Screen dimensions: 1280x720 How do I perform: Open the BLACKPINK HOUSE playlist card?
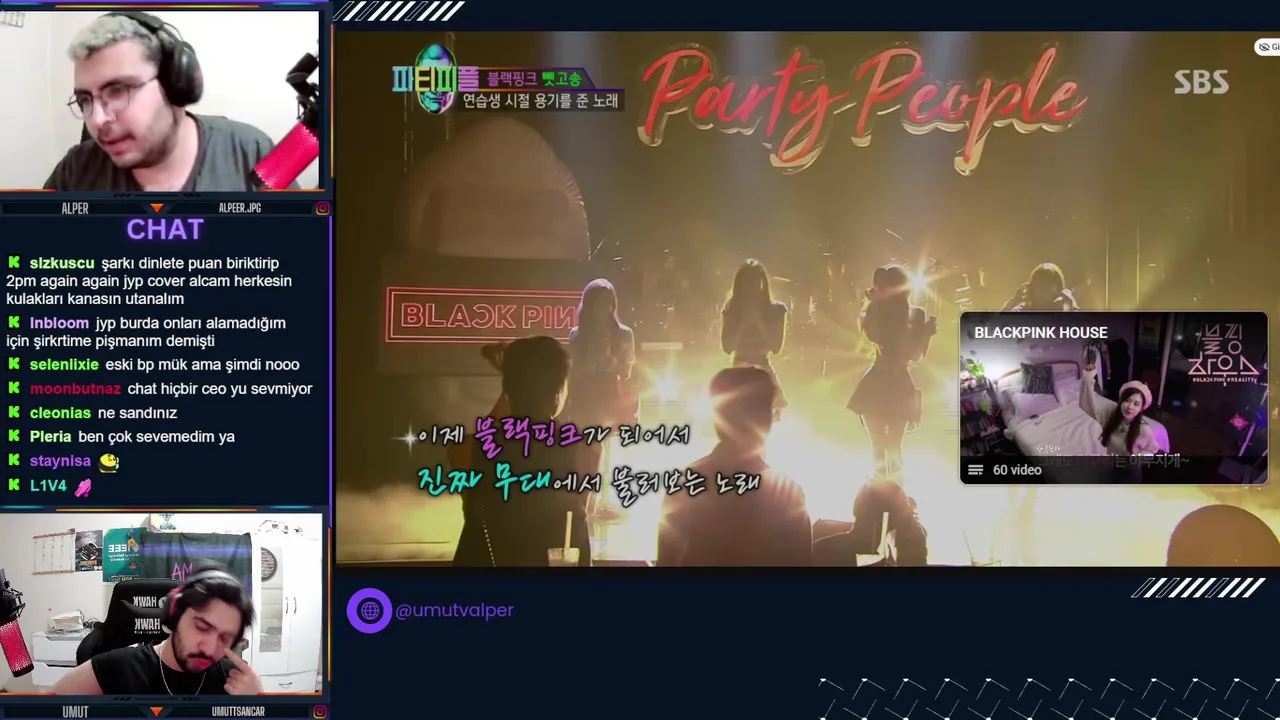1114,398
